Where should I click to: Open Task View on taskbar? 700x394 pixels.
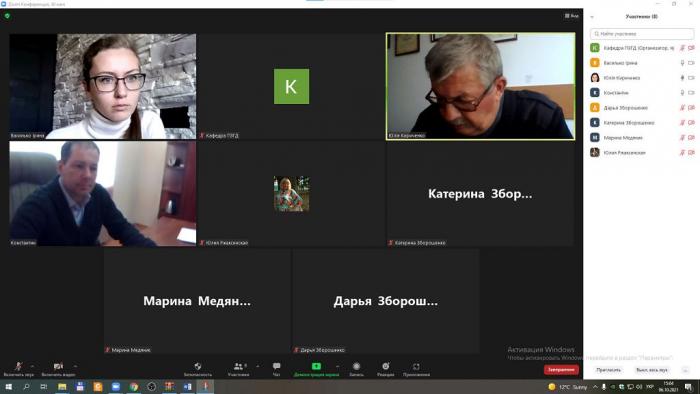click(x=44, y=387)
